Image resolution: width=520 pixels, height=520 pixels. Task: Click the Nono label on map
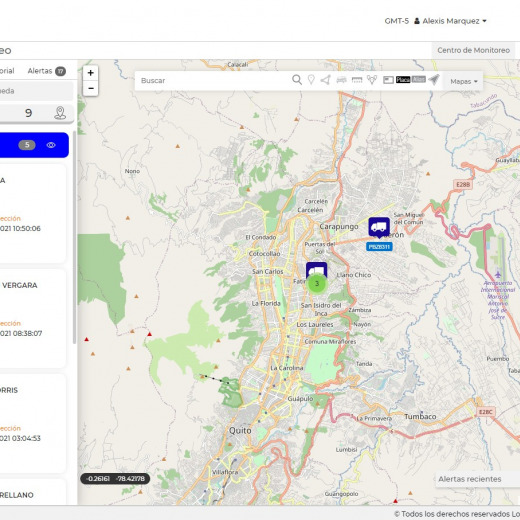pos(132,171)
